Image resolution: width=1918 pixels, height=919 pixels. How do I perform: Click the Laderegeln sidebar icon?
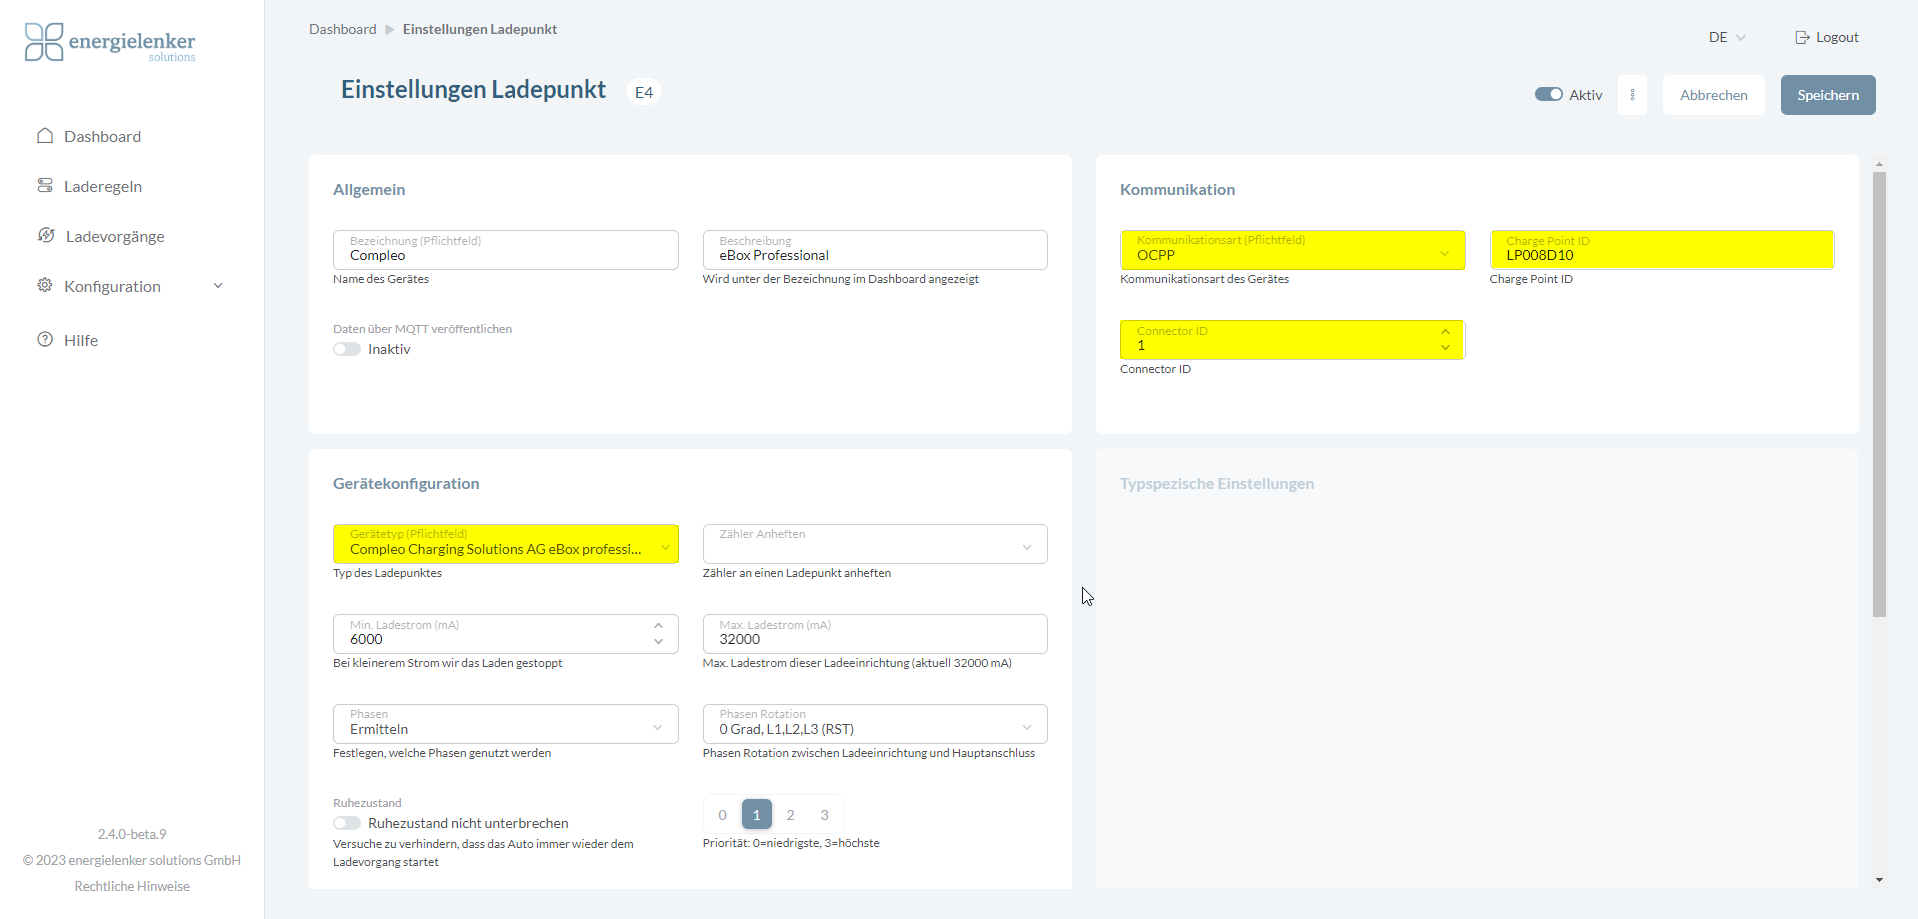tap(45, 186)
